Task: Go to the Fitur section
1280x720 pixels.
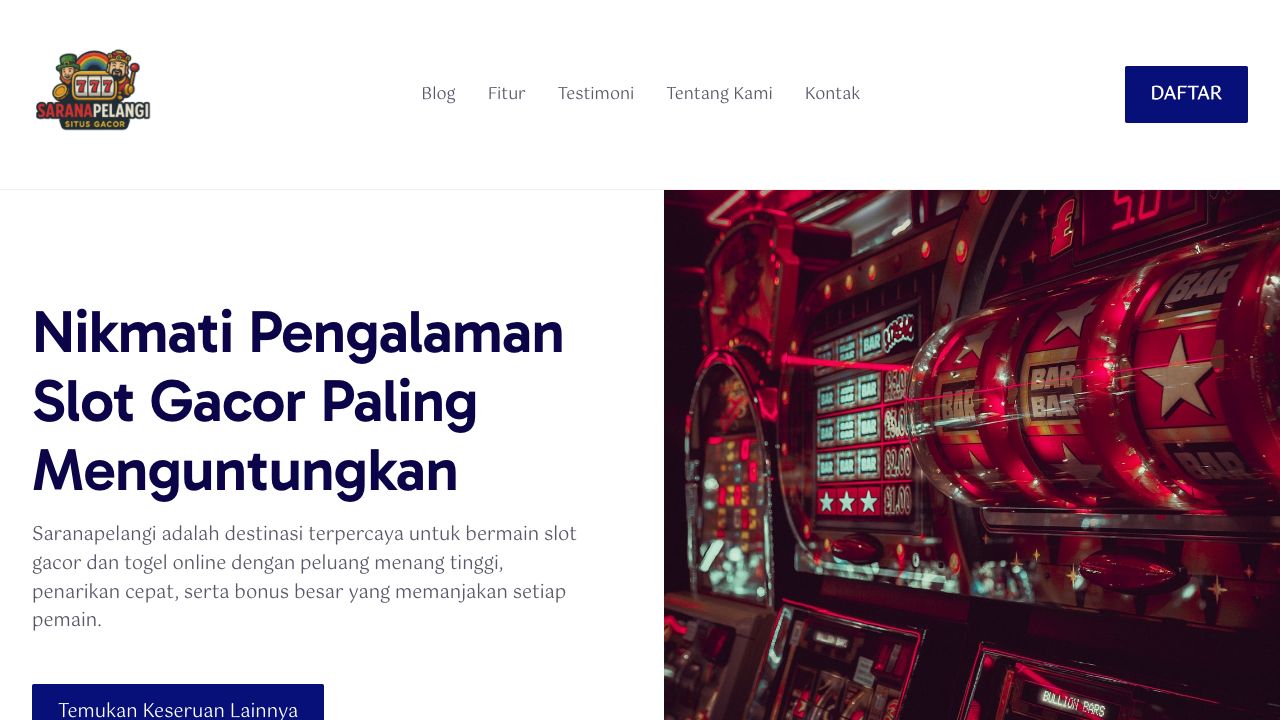Action: (506, 93)
